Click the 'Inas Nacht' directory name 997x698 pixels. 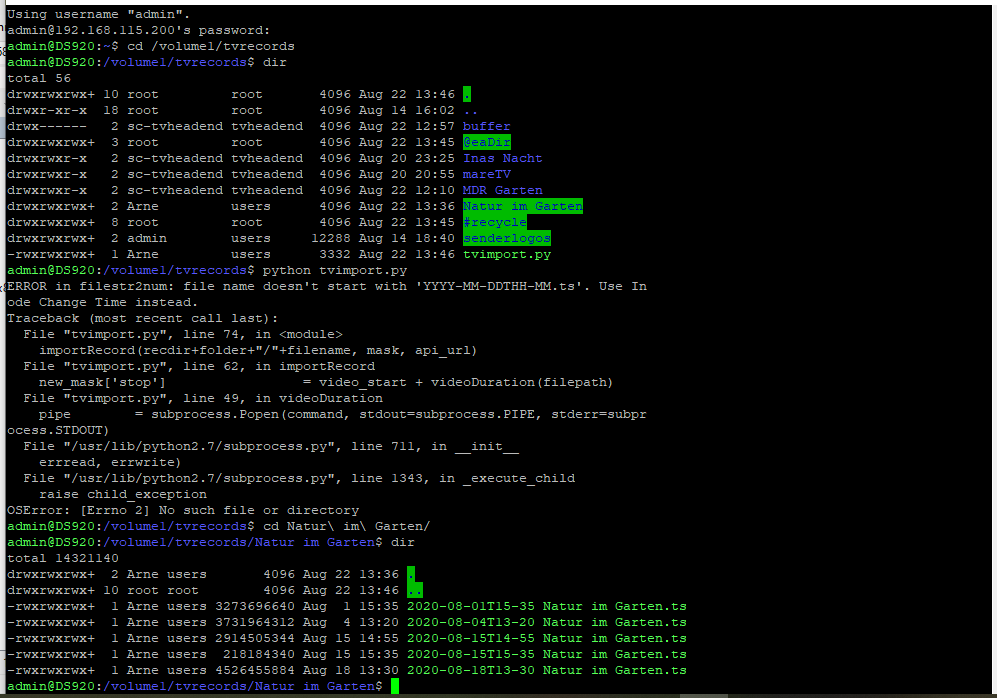502,158
